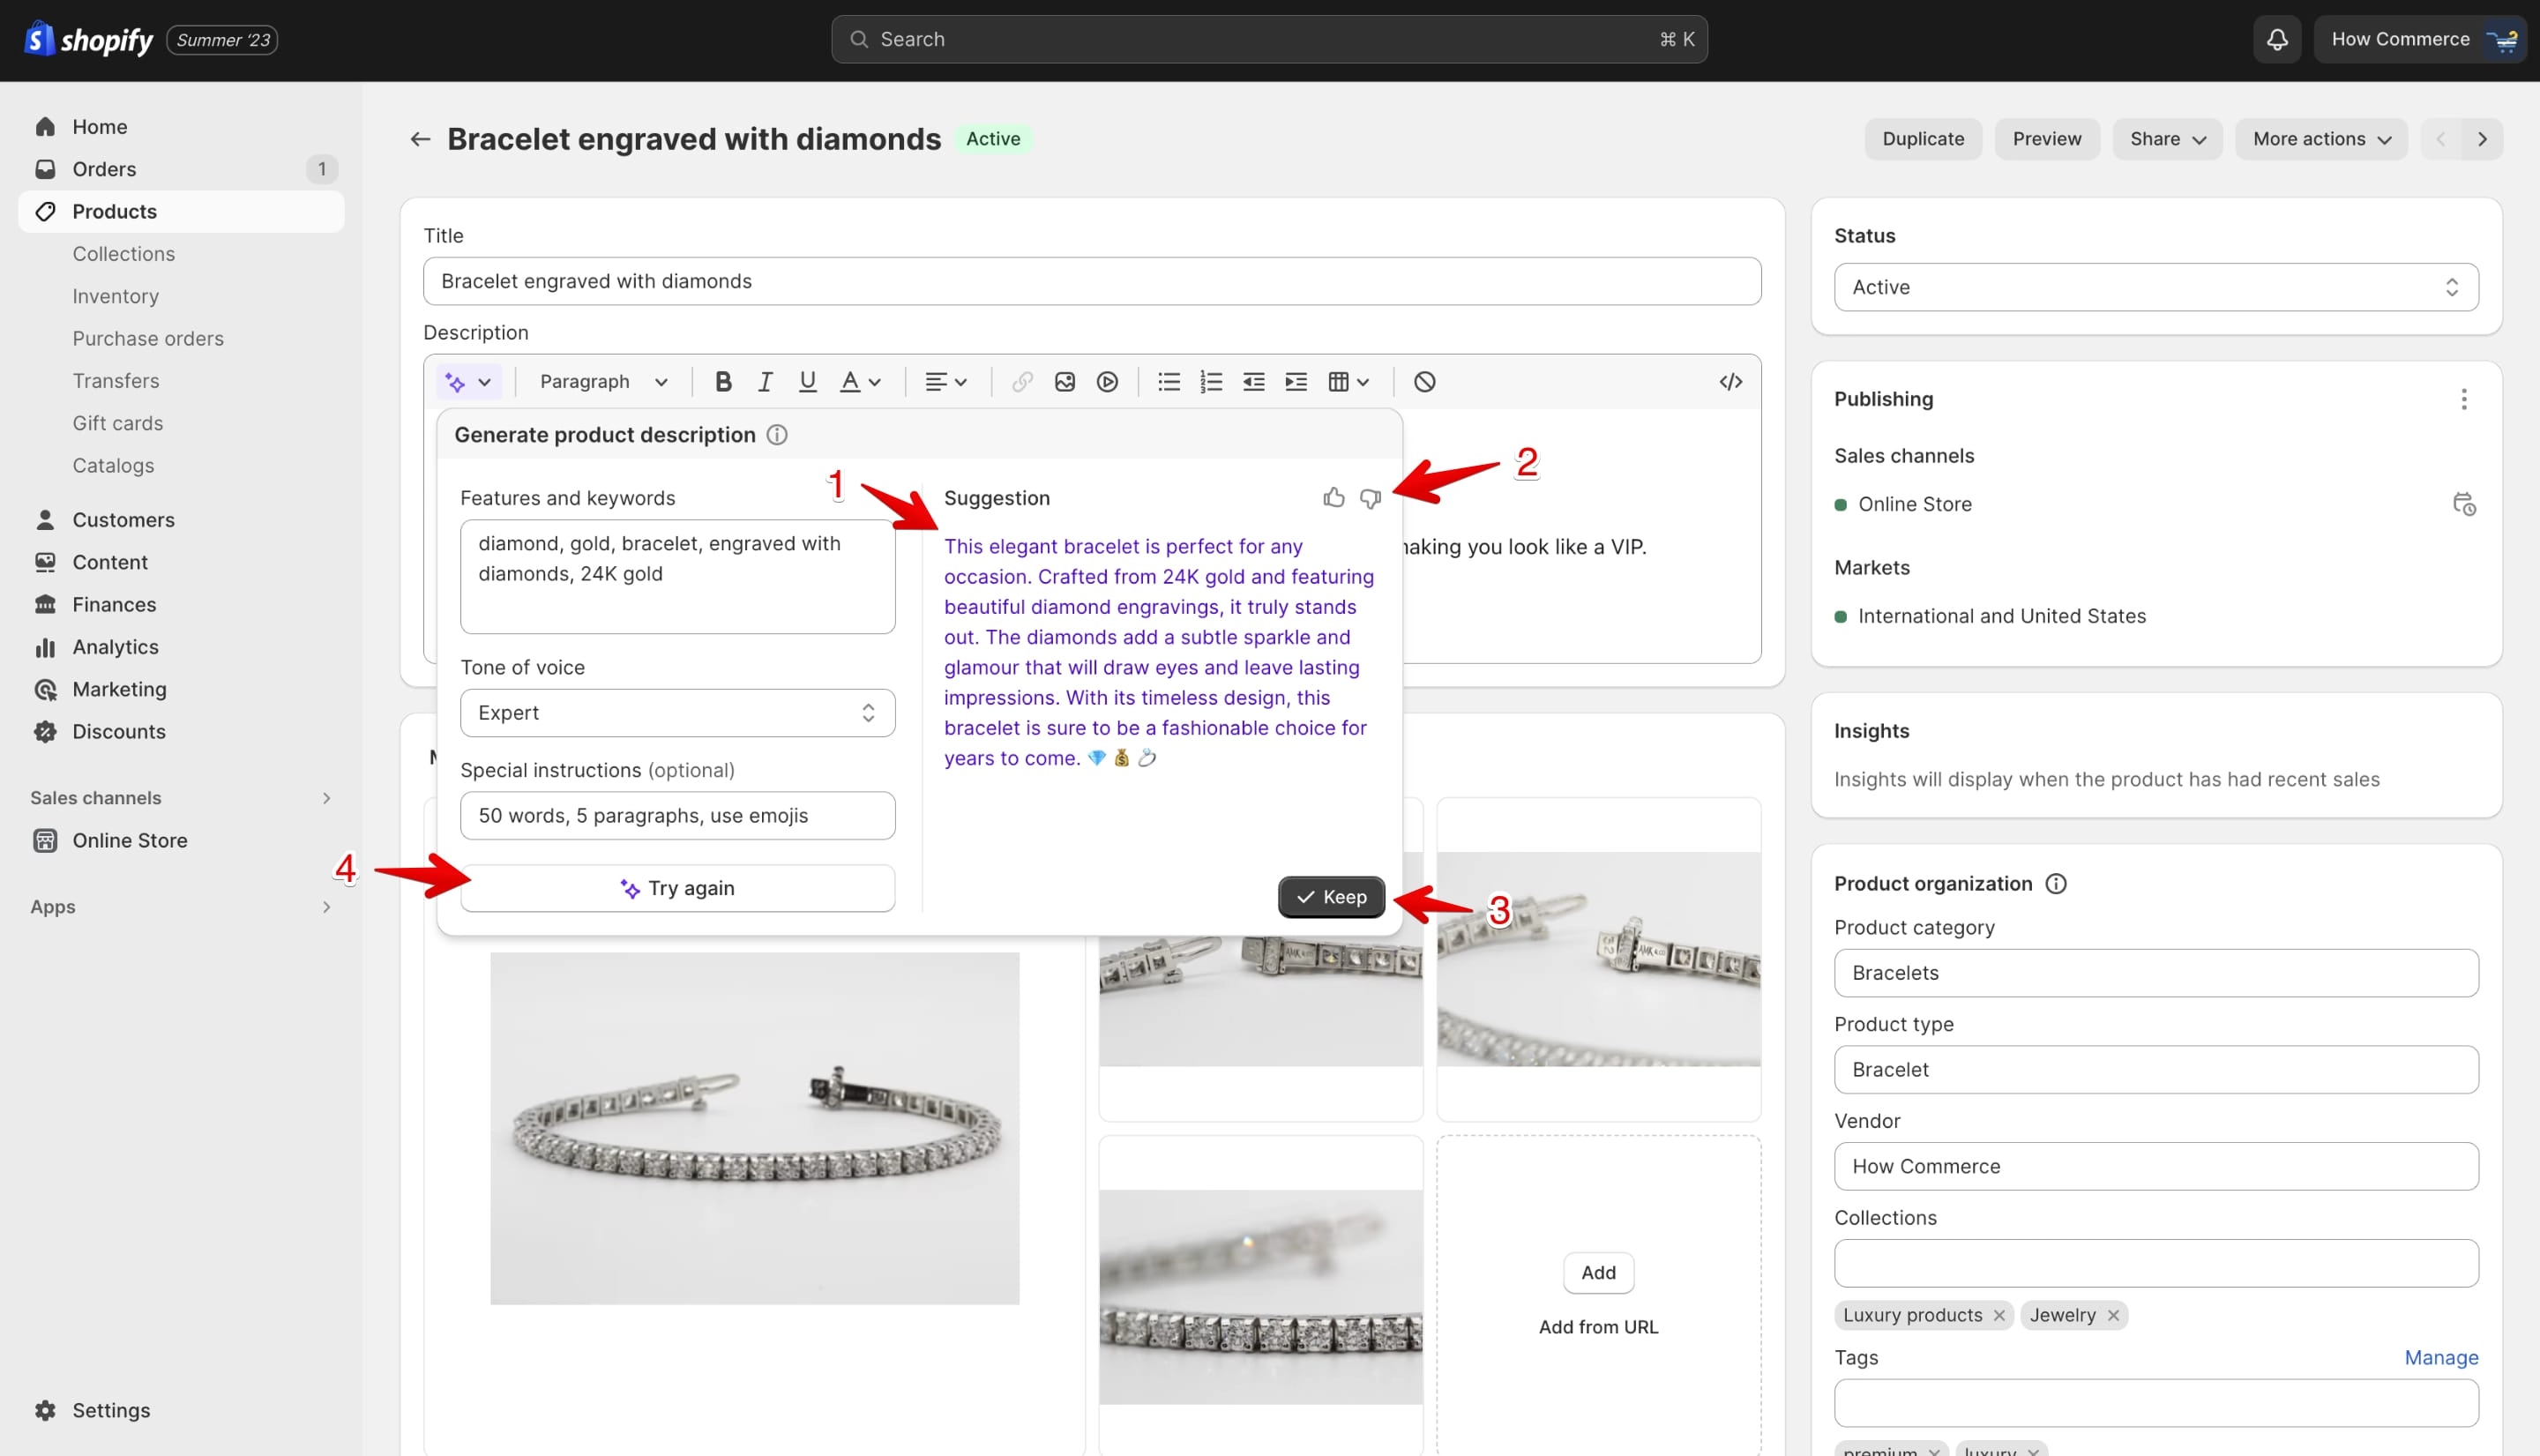Open the AI magic generate text tool
The width and height of the screenshot is (2540, 1456).
(x=468, y=382)
